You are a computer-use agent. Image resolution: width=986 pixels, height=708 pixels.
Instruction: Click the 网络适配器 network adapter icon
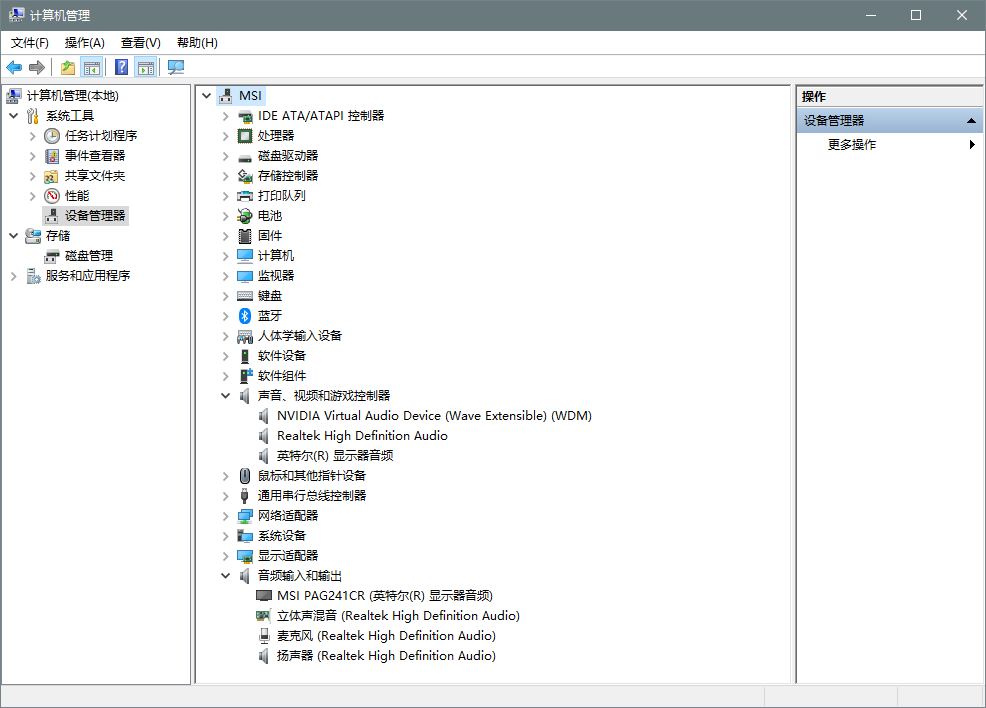click(x=245, y=516)
